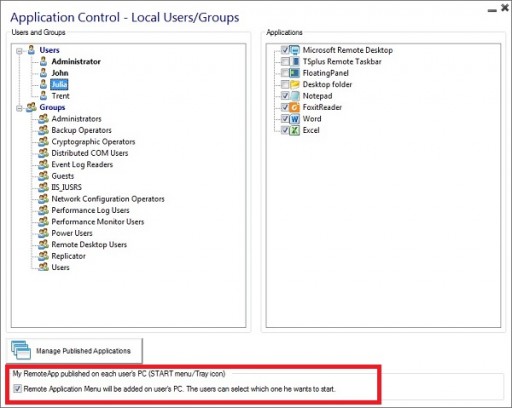Click the FloatingPanel app icon
512x408 pixels.
point(295,73)
